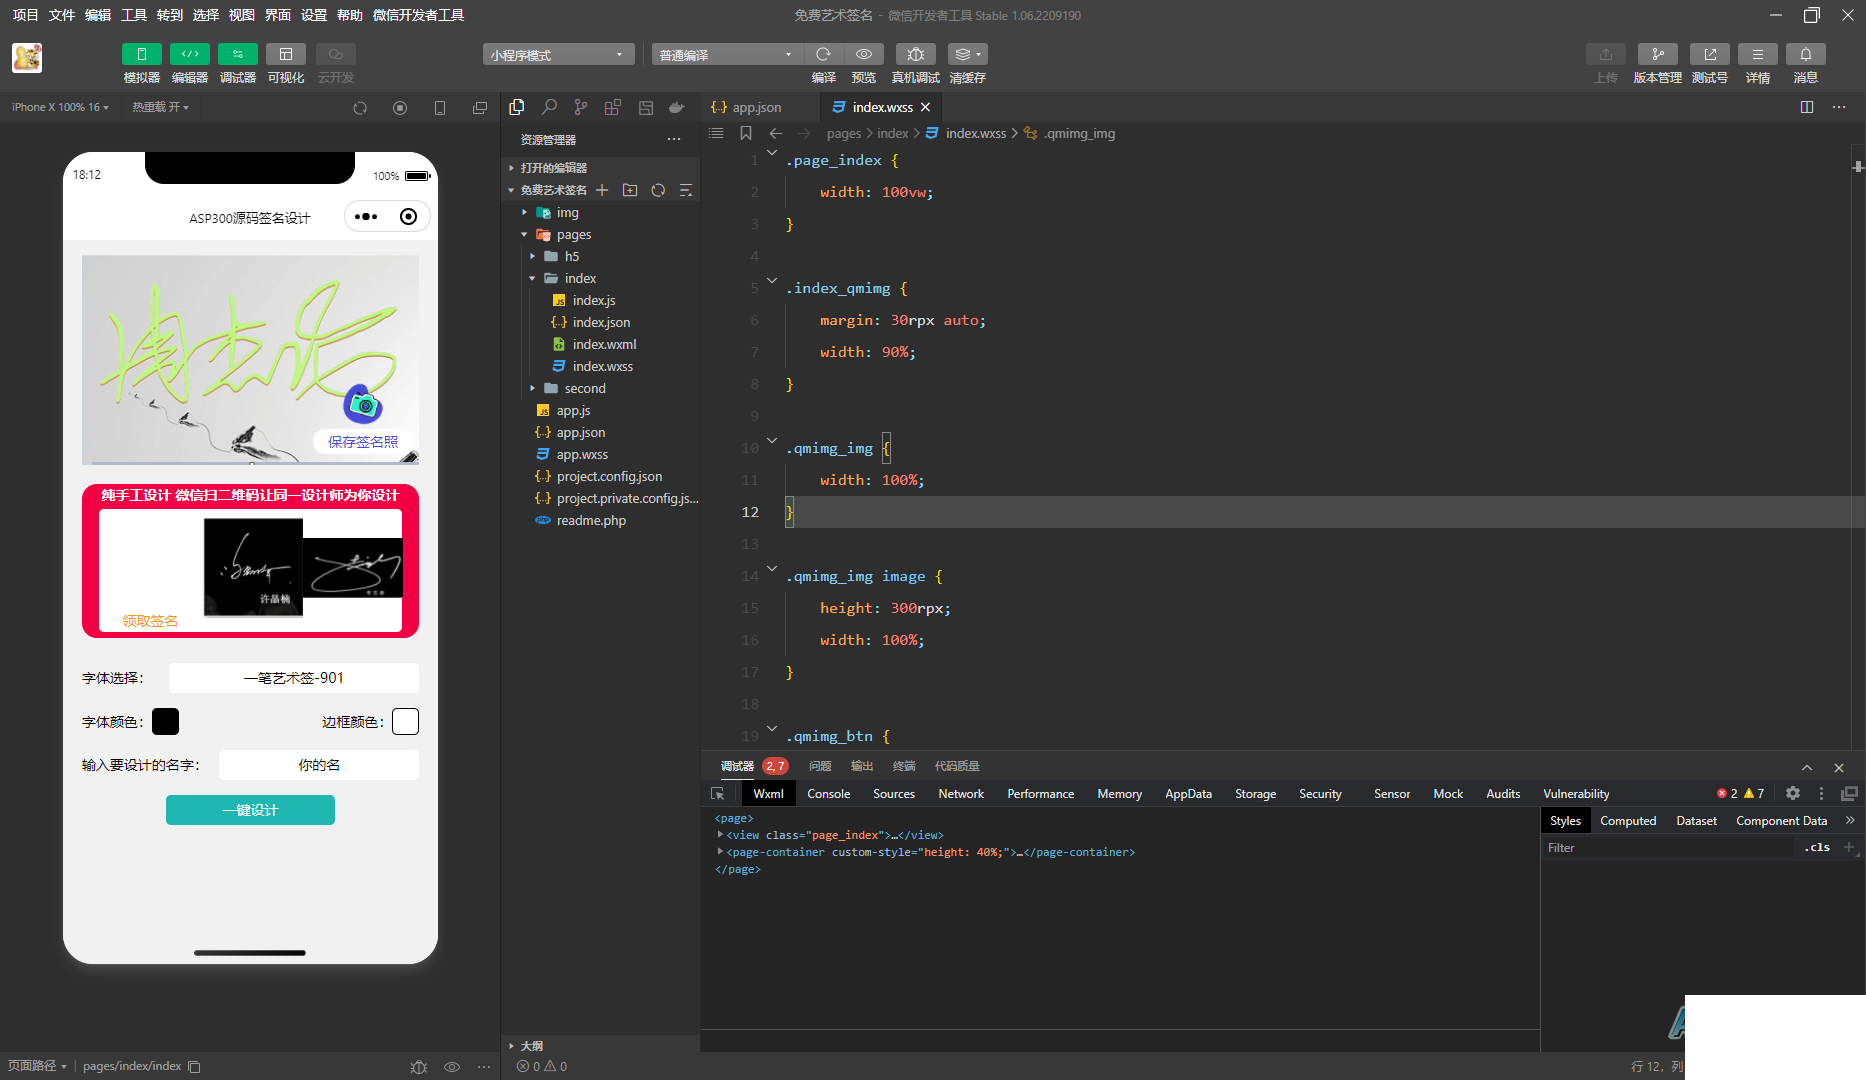The image size is (1866, 1080).
Task: Fold the .qmimg_img CSS rule
Action: 772,440
